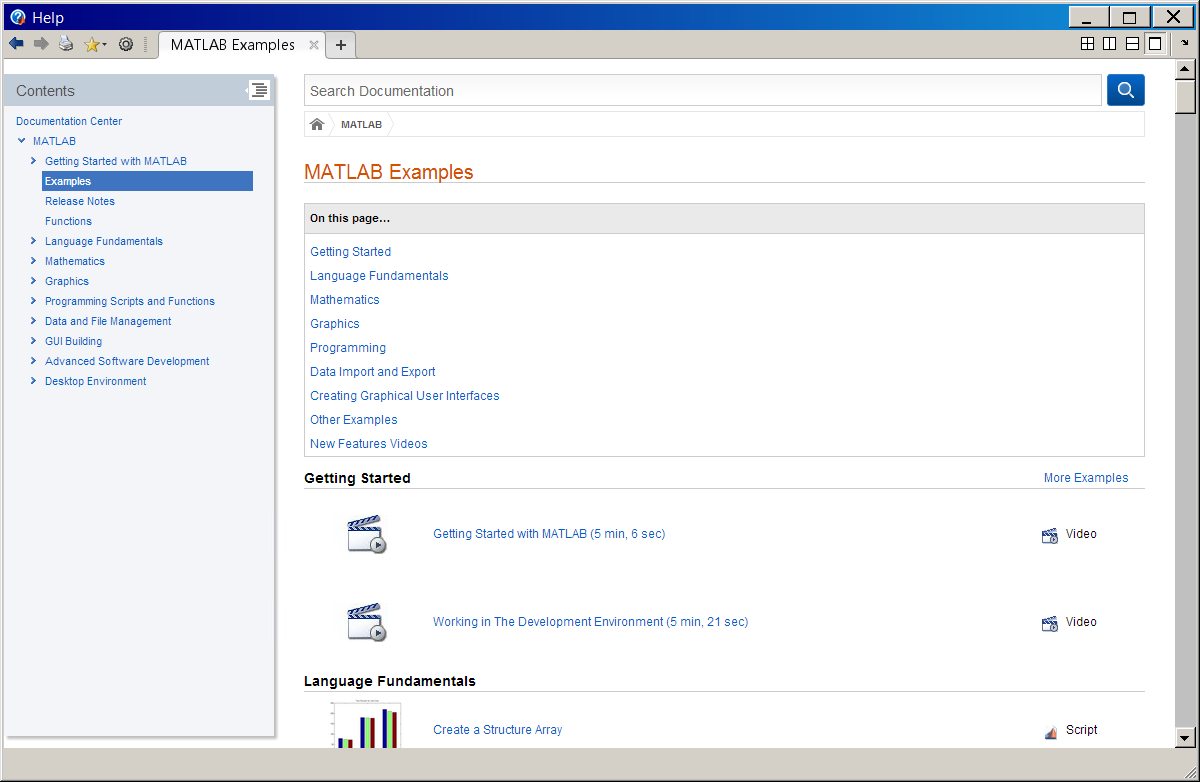Click the Video icon beside Getting Started with MATLAB
1200x782 pixels.
[x=1050, y=535]
